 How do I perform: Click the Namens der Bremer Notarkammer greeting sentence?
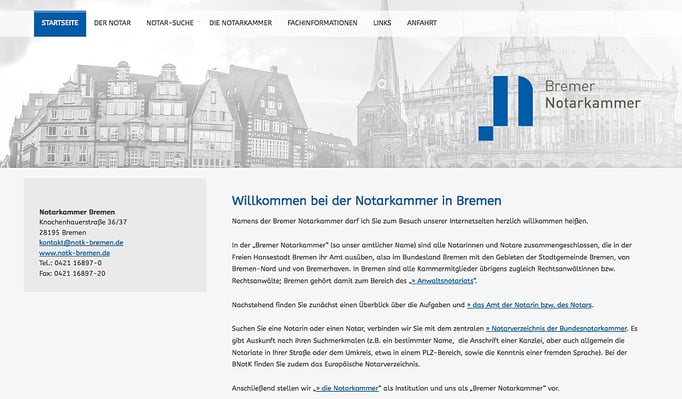[410, 221]
